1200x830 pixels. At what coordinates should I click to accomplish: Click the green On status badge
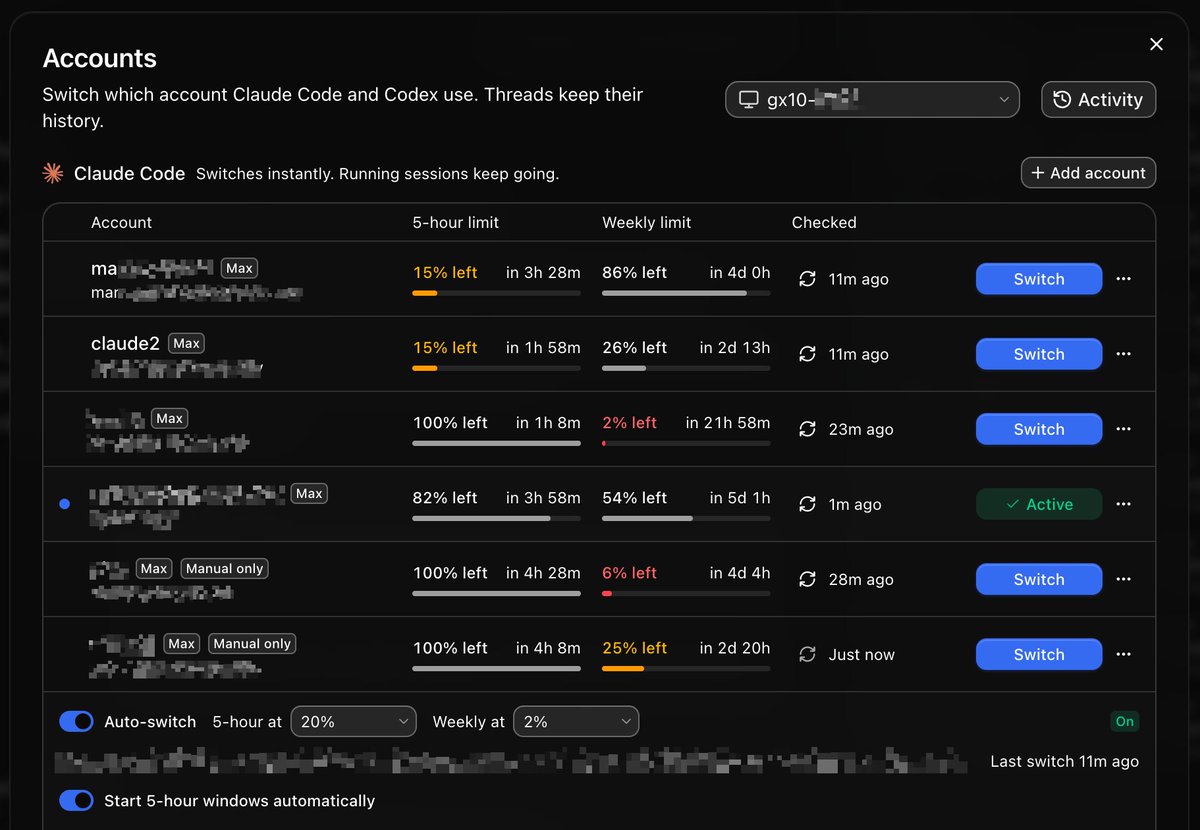pyautogui.click(x=1125, y=721)
